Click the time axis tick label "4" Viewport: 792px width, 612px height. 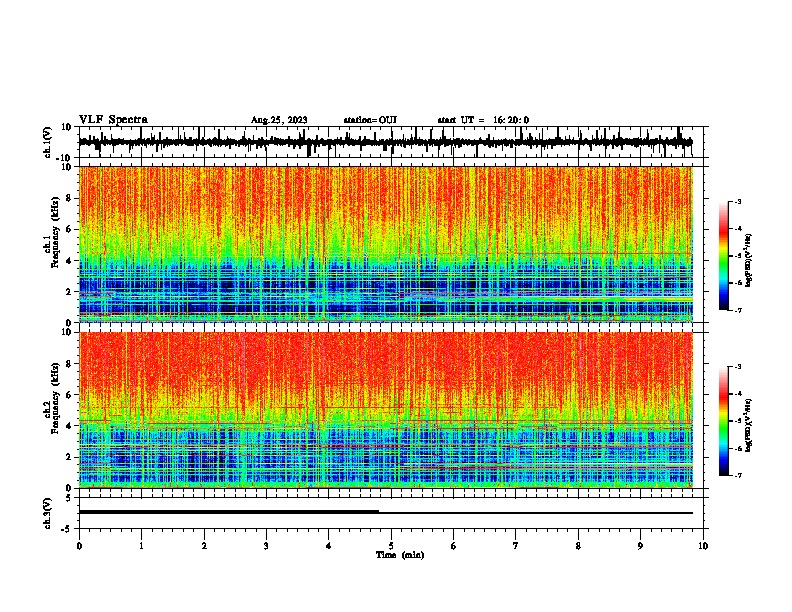(329, 546)
